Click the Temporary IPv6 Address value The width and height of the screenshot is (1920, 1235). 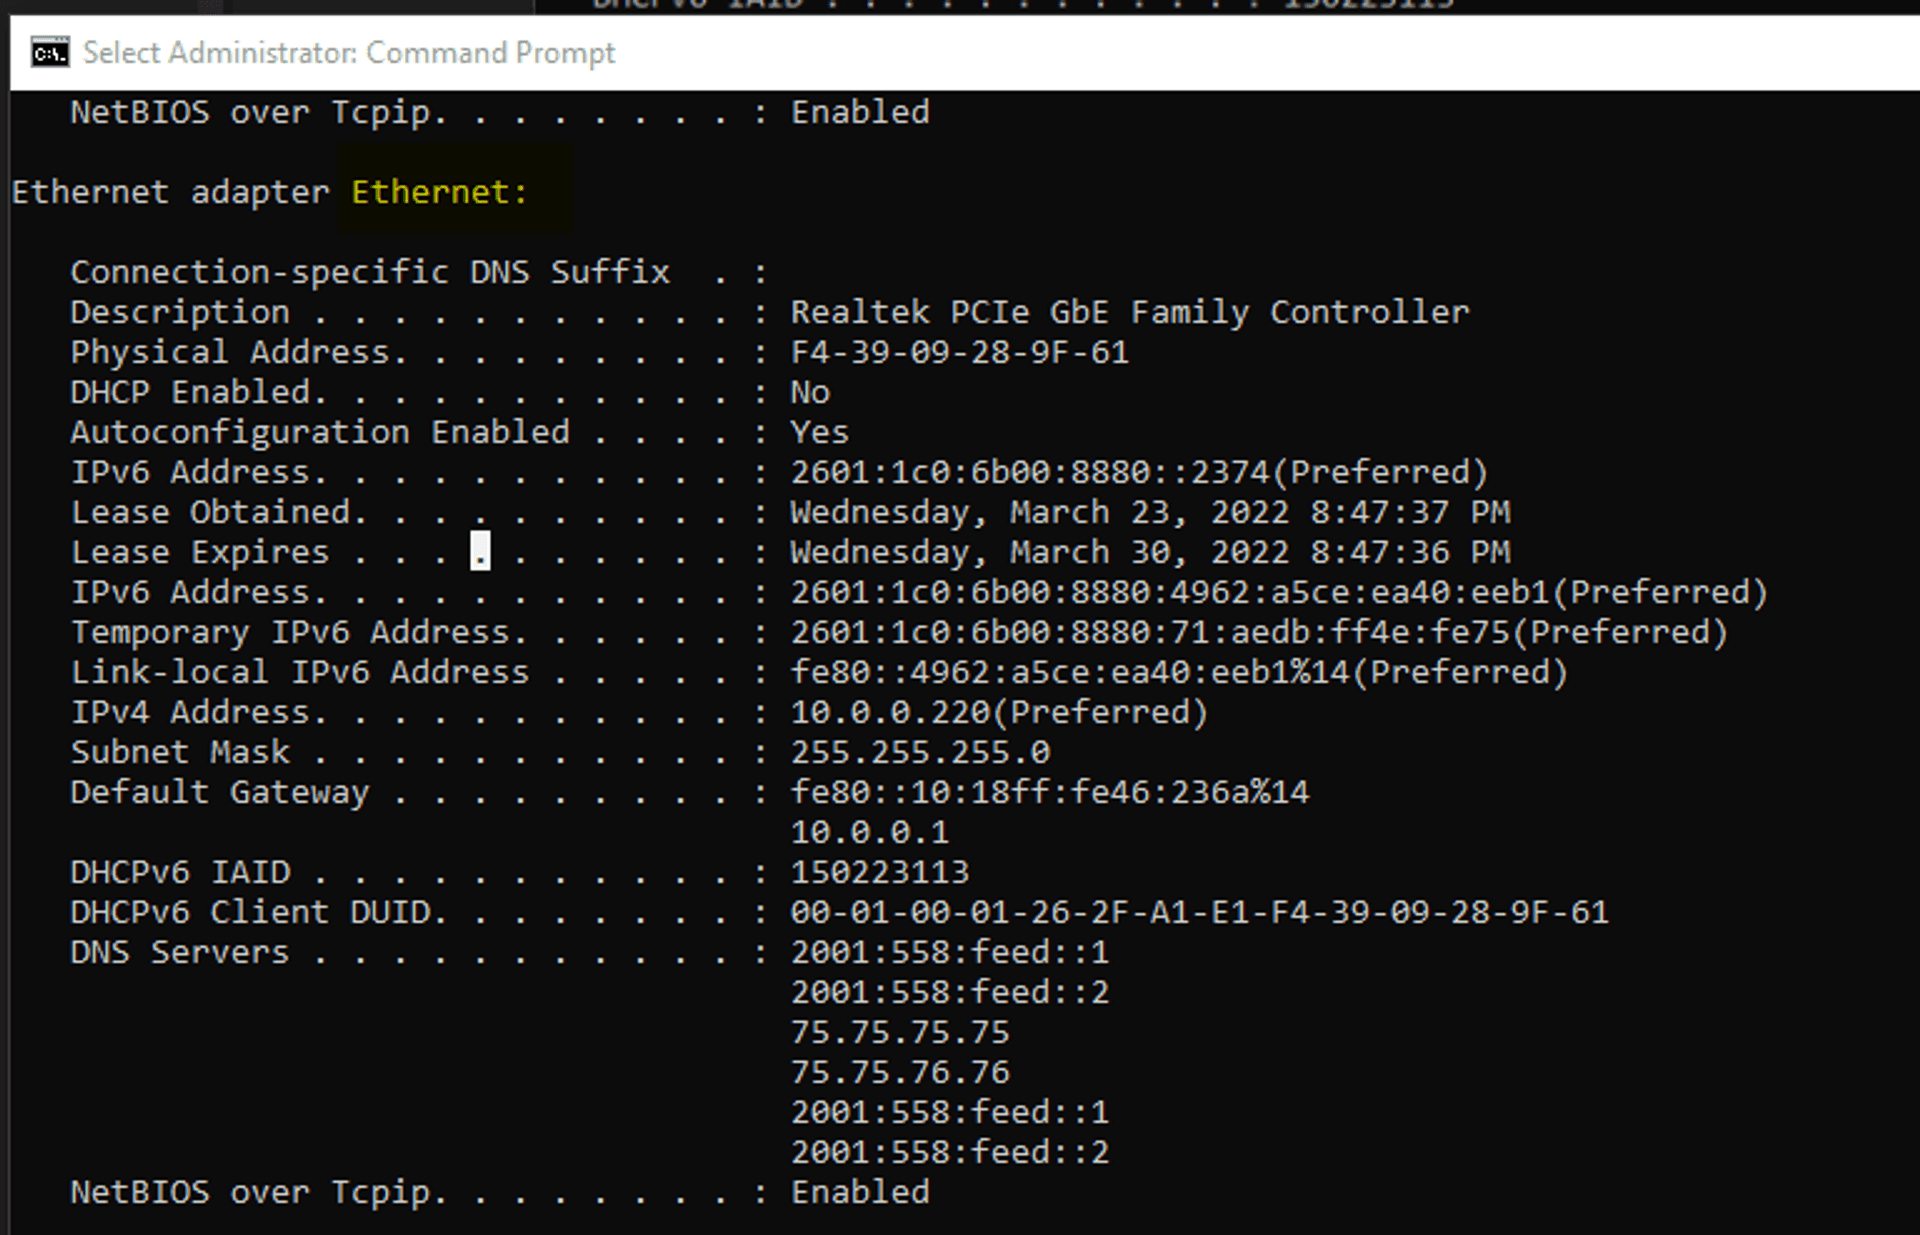(1258, 632)
